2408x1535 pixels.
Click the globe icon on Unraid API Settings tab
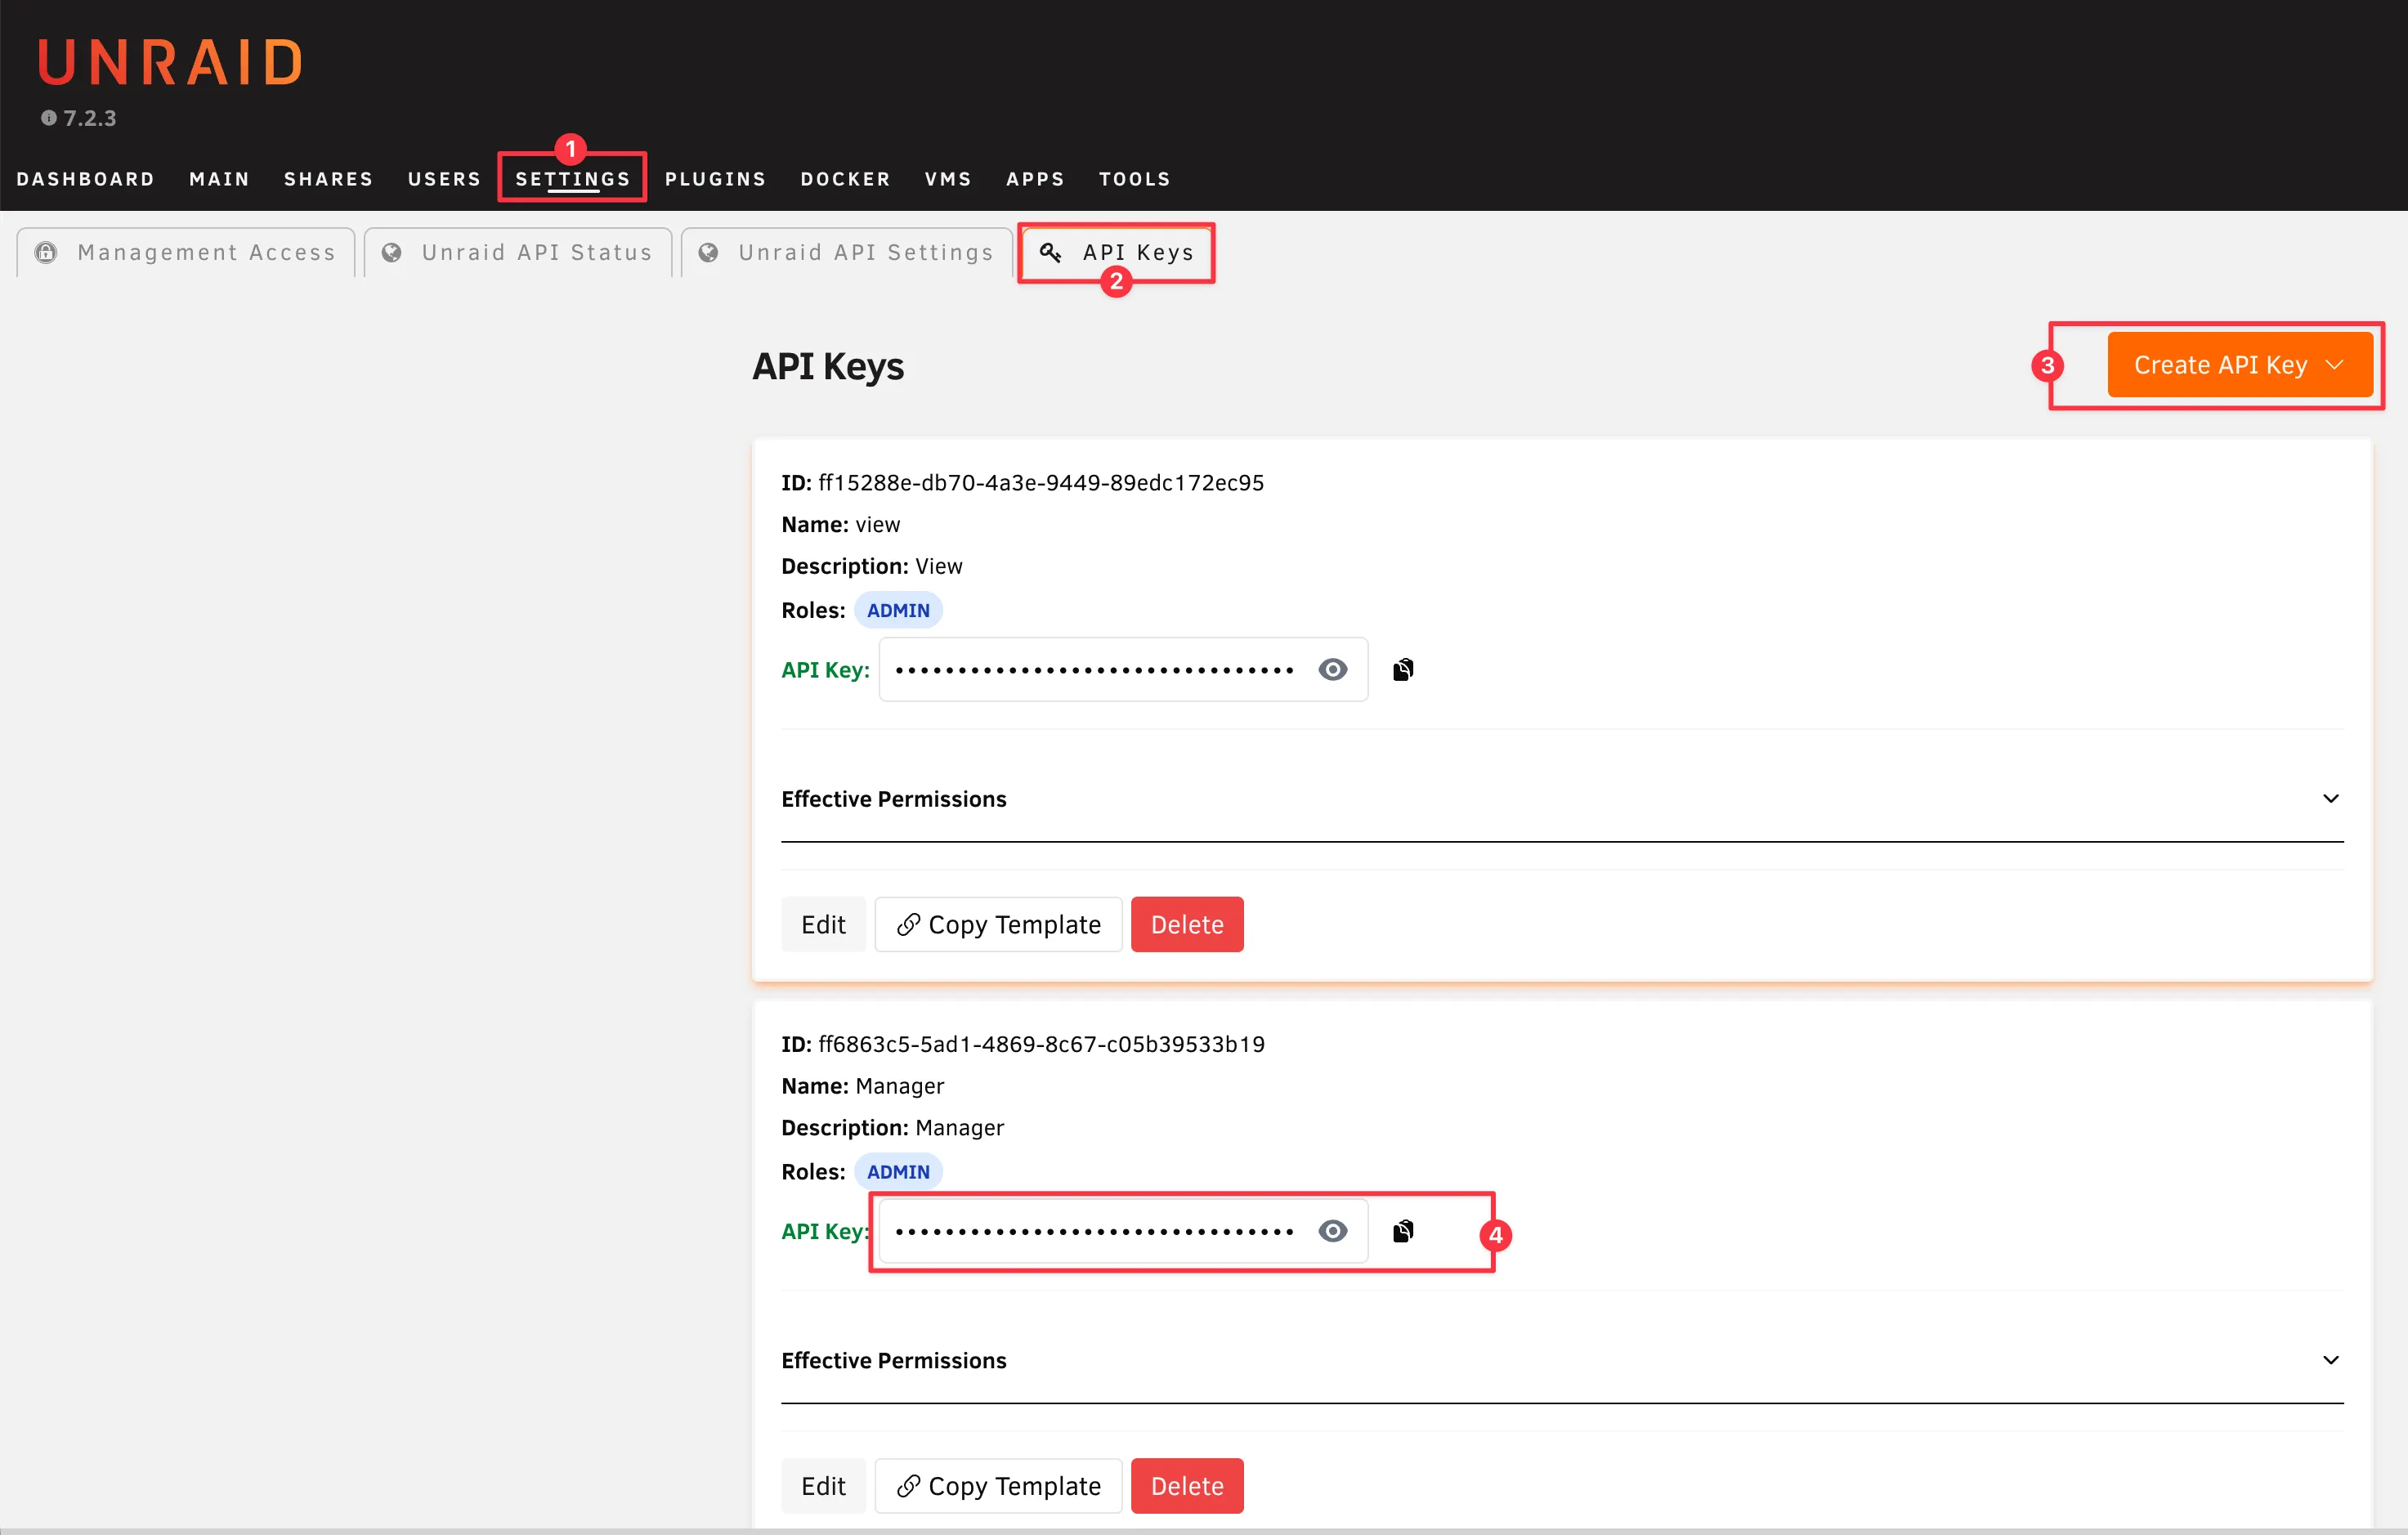[709, 252]
